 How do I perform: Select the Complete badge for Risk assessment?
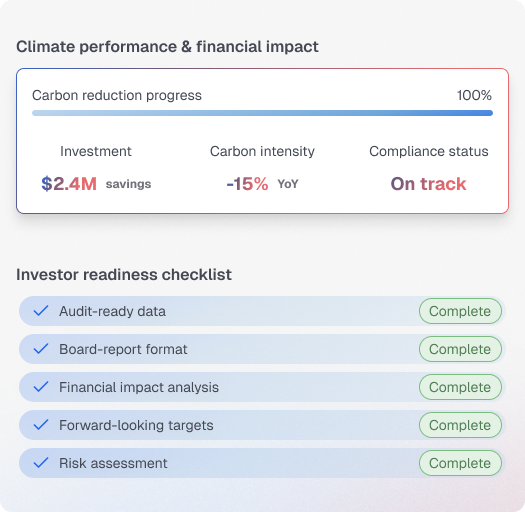click(460, 463)
